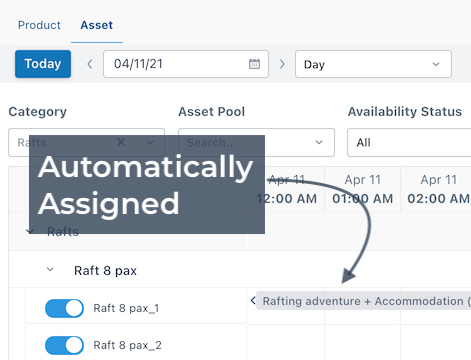The image size is (471, 360).
Task: Collapse the Rafts group row
Action: tap(30, 231)
